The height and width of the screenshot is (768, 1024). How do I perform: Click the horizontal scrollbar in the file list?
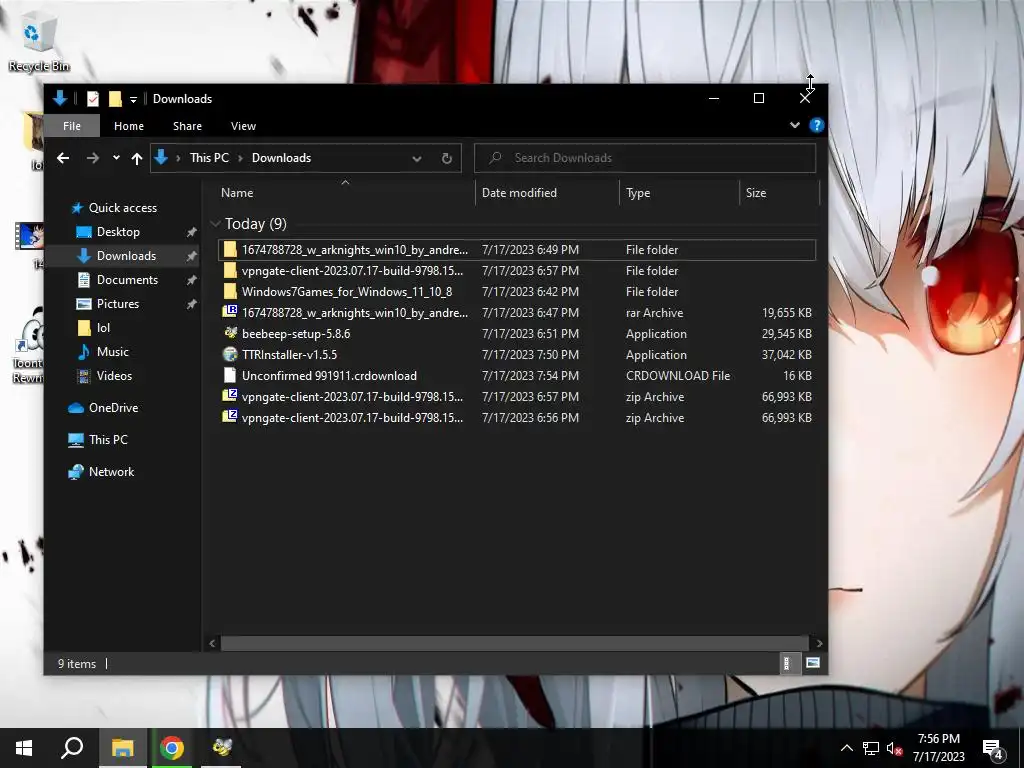pyautogui.click(x=514, y=643)
